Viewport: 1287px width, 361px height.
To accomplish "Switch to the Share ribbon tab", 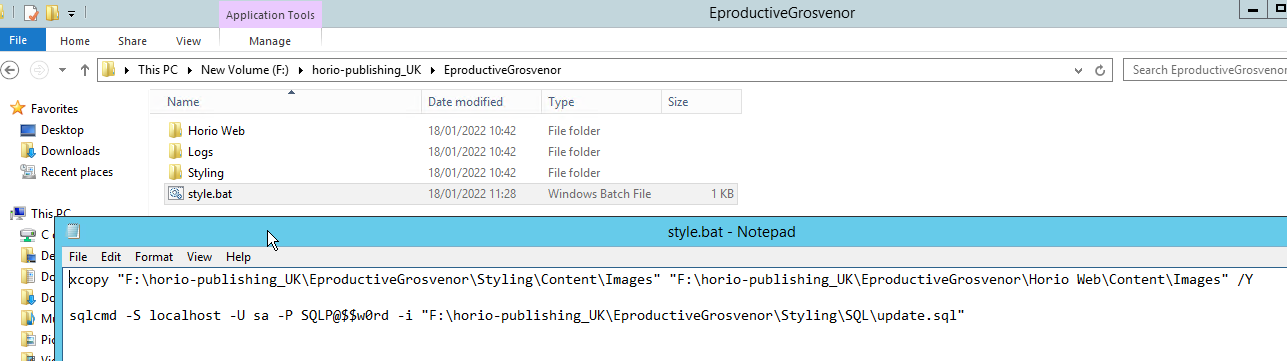I will (132, 41).
